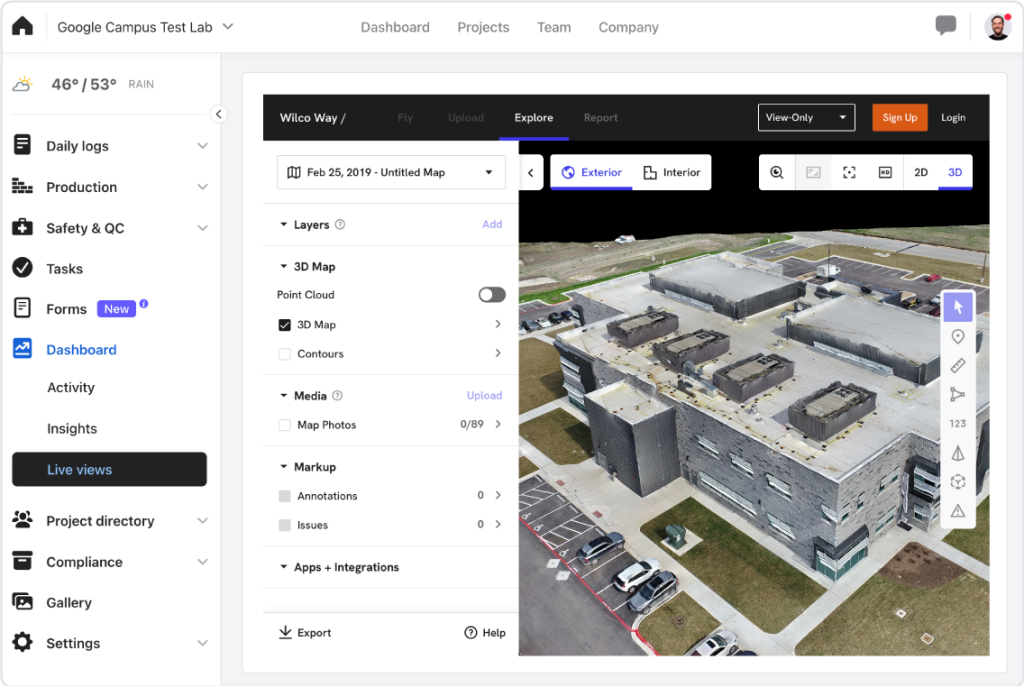Click the orange Sign Up button
This screenshot has height=686, width=1024.
click(x=899, y=118)
